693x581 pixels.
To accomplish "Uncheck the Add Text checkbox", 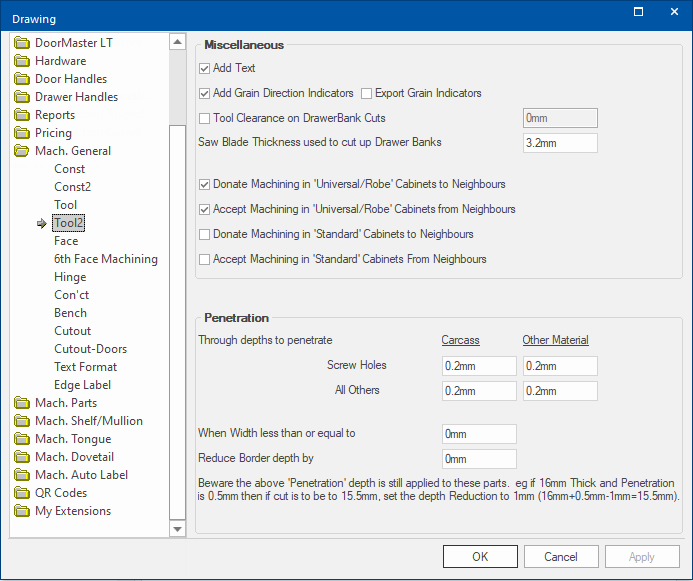I will (205, 69).
